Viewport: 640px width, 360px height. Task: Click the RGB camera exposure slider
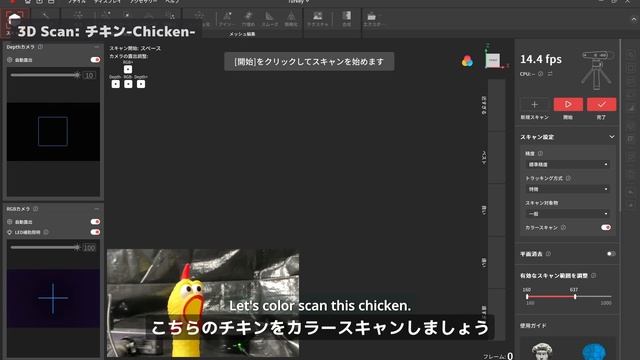click(x=45, y=247)
